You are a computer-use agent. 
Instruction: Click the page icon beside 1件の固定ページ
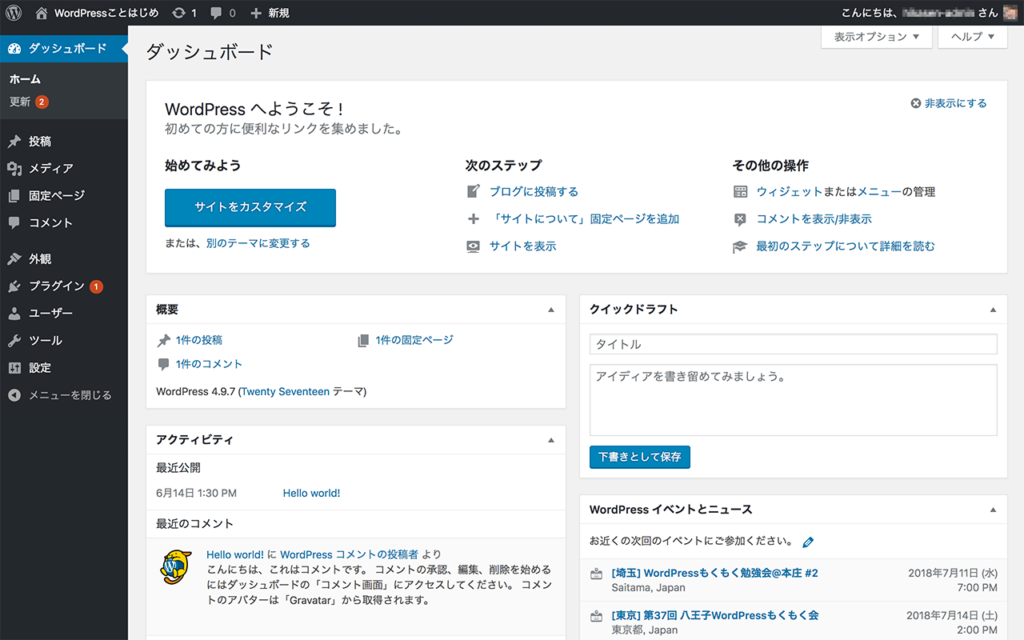pyautogui.click(x=363, y=340)
